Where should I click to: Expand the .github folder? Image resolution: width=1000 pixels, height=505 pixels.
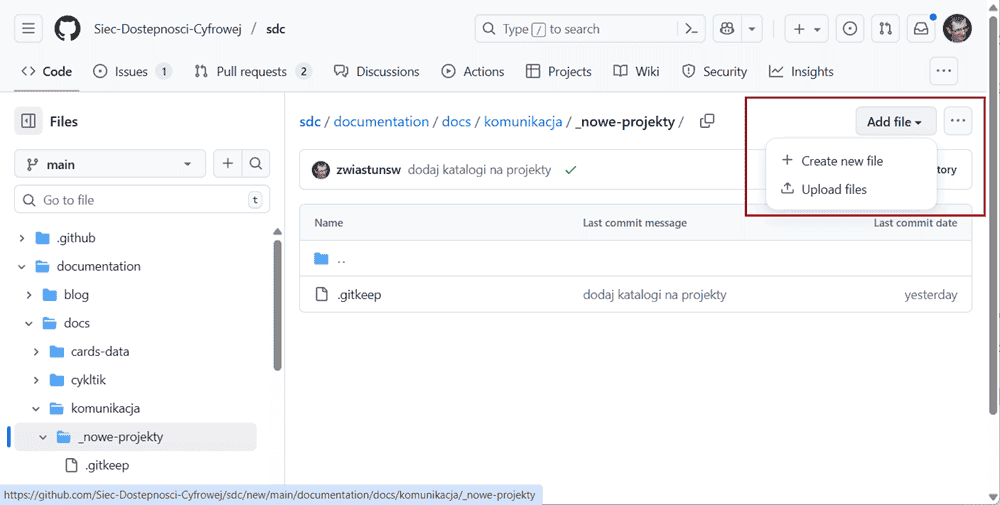[23, 238]
